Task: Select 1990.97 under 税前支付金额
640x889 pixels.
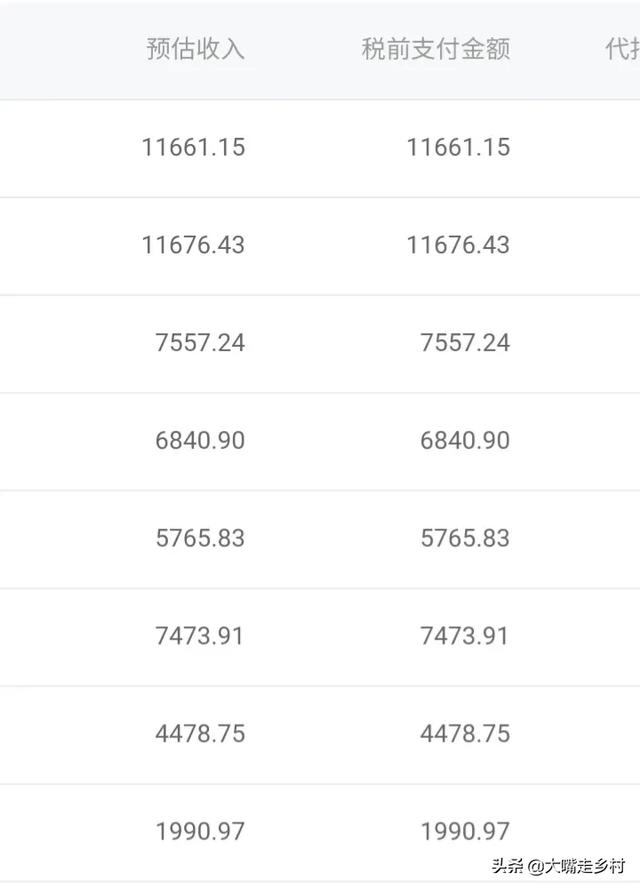Action: point(465,832)
